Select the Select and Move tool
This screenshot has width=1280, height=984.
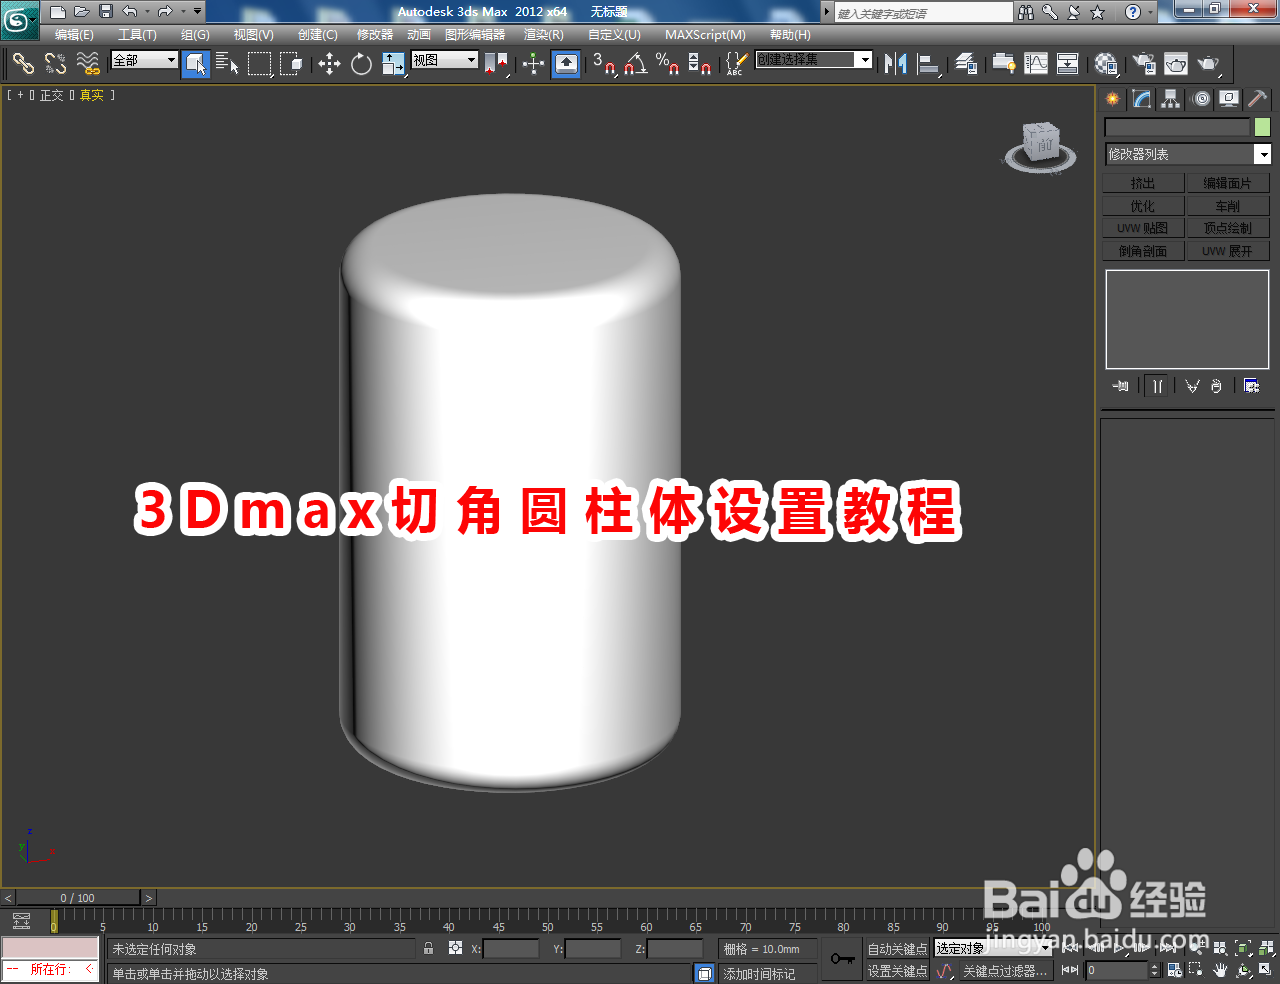(329, 64)
